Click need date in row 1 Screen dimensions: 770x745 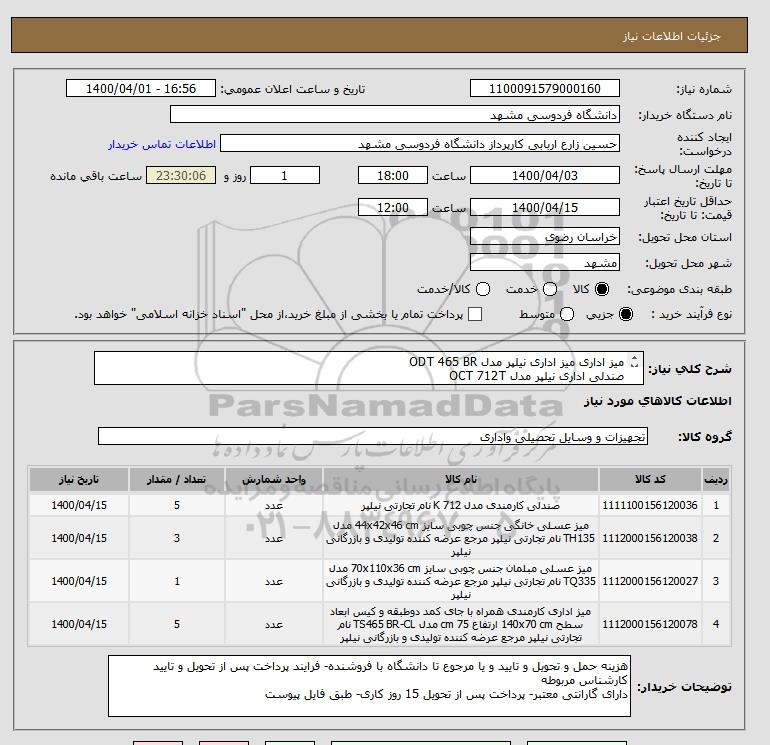pyautogui.click(x=79, y=505)
